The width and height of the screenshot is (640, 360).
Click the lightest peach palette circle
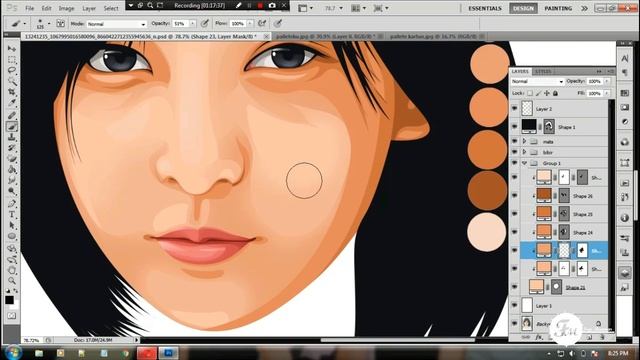click(487, 232)
